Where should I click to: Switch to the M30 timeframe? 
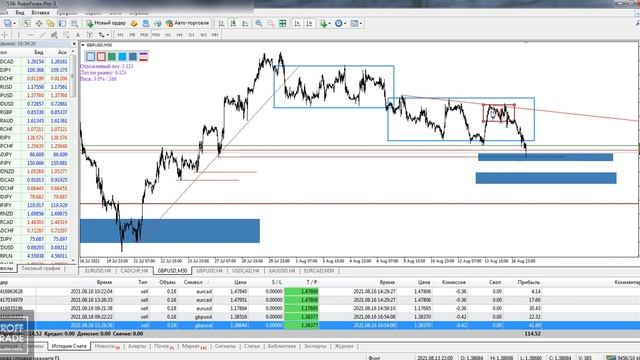tap(156, 35)
